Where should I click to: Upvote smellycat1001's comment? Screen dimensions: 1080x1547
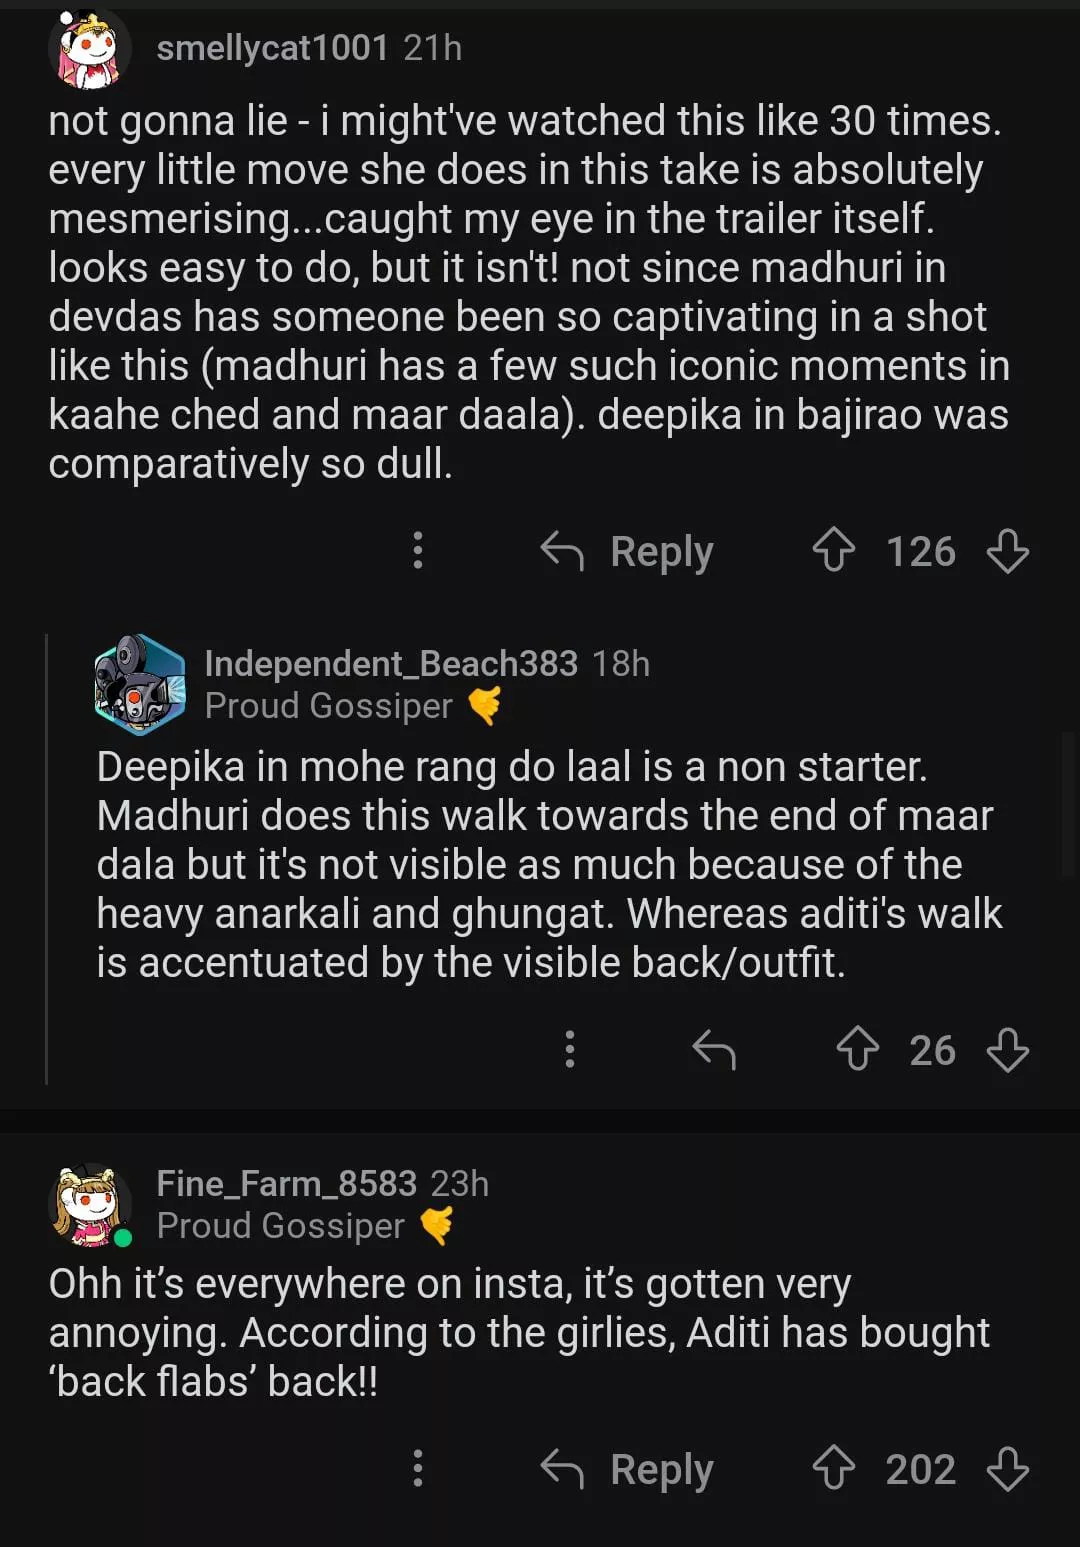[x=833, y=551]
